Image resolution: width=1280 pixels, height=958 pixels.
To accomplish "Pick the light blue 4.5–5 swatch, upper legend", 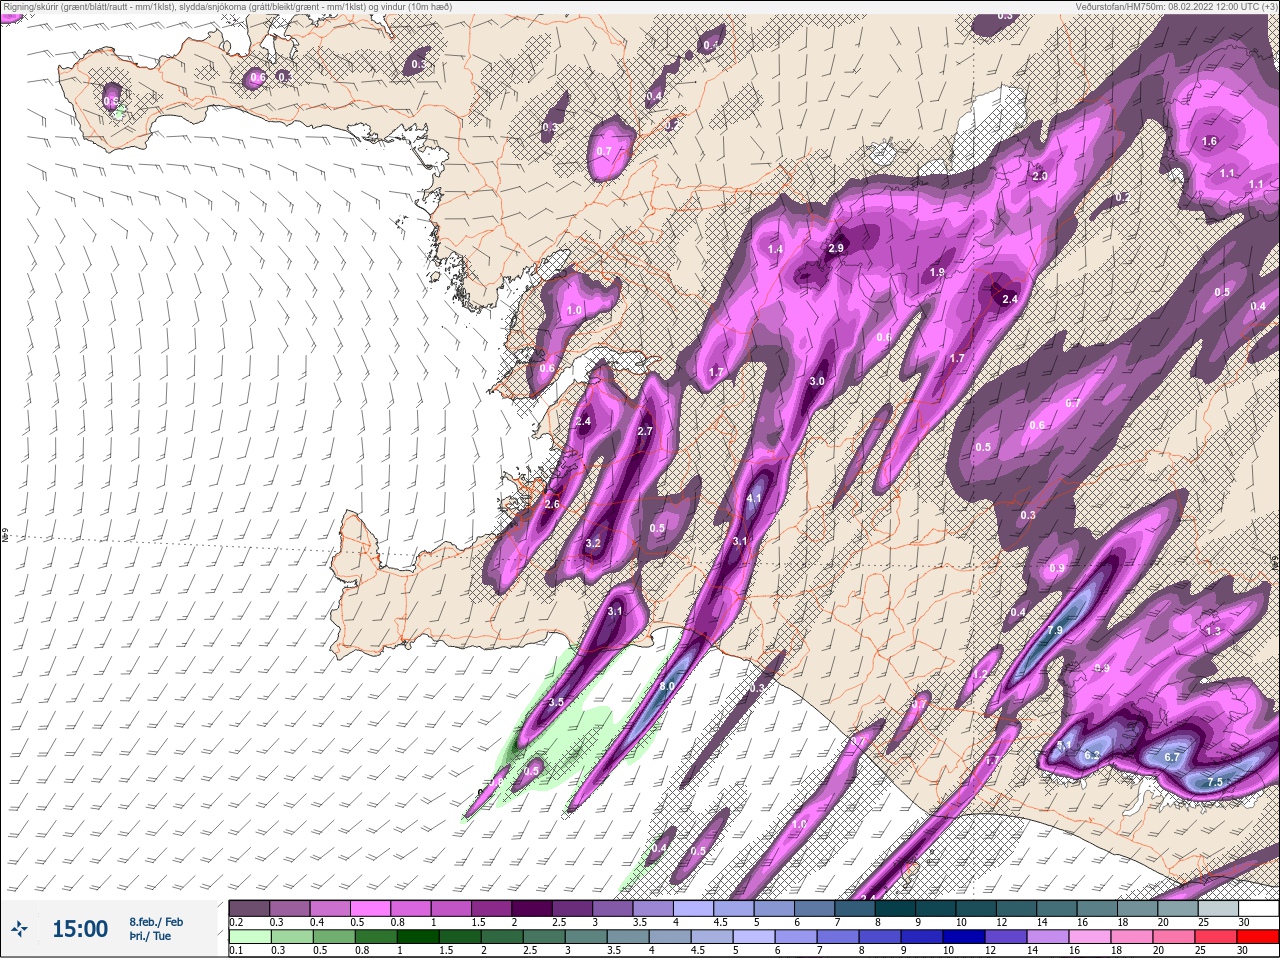I will click(736, 909).
